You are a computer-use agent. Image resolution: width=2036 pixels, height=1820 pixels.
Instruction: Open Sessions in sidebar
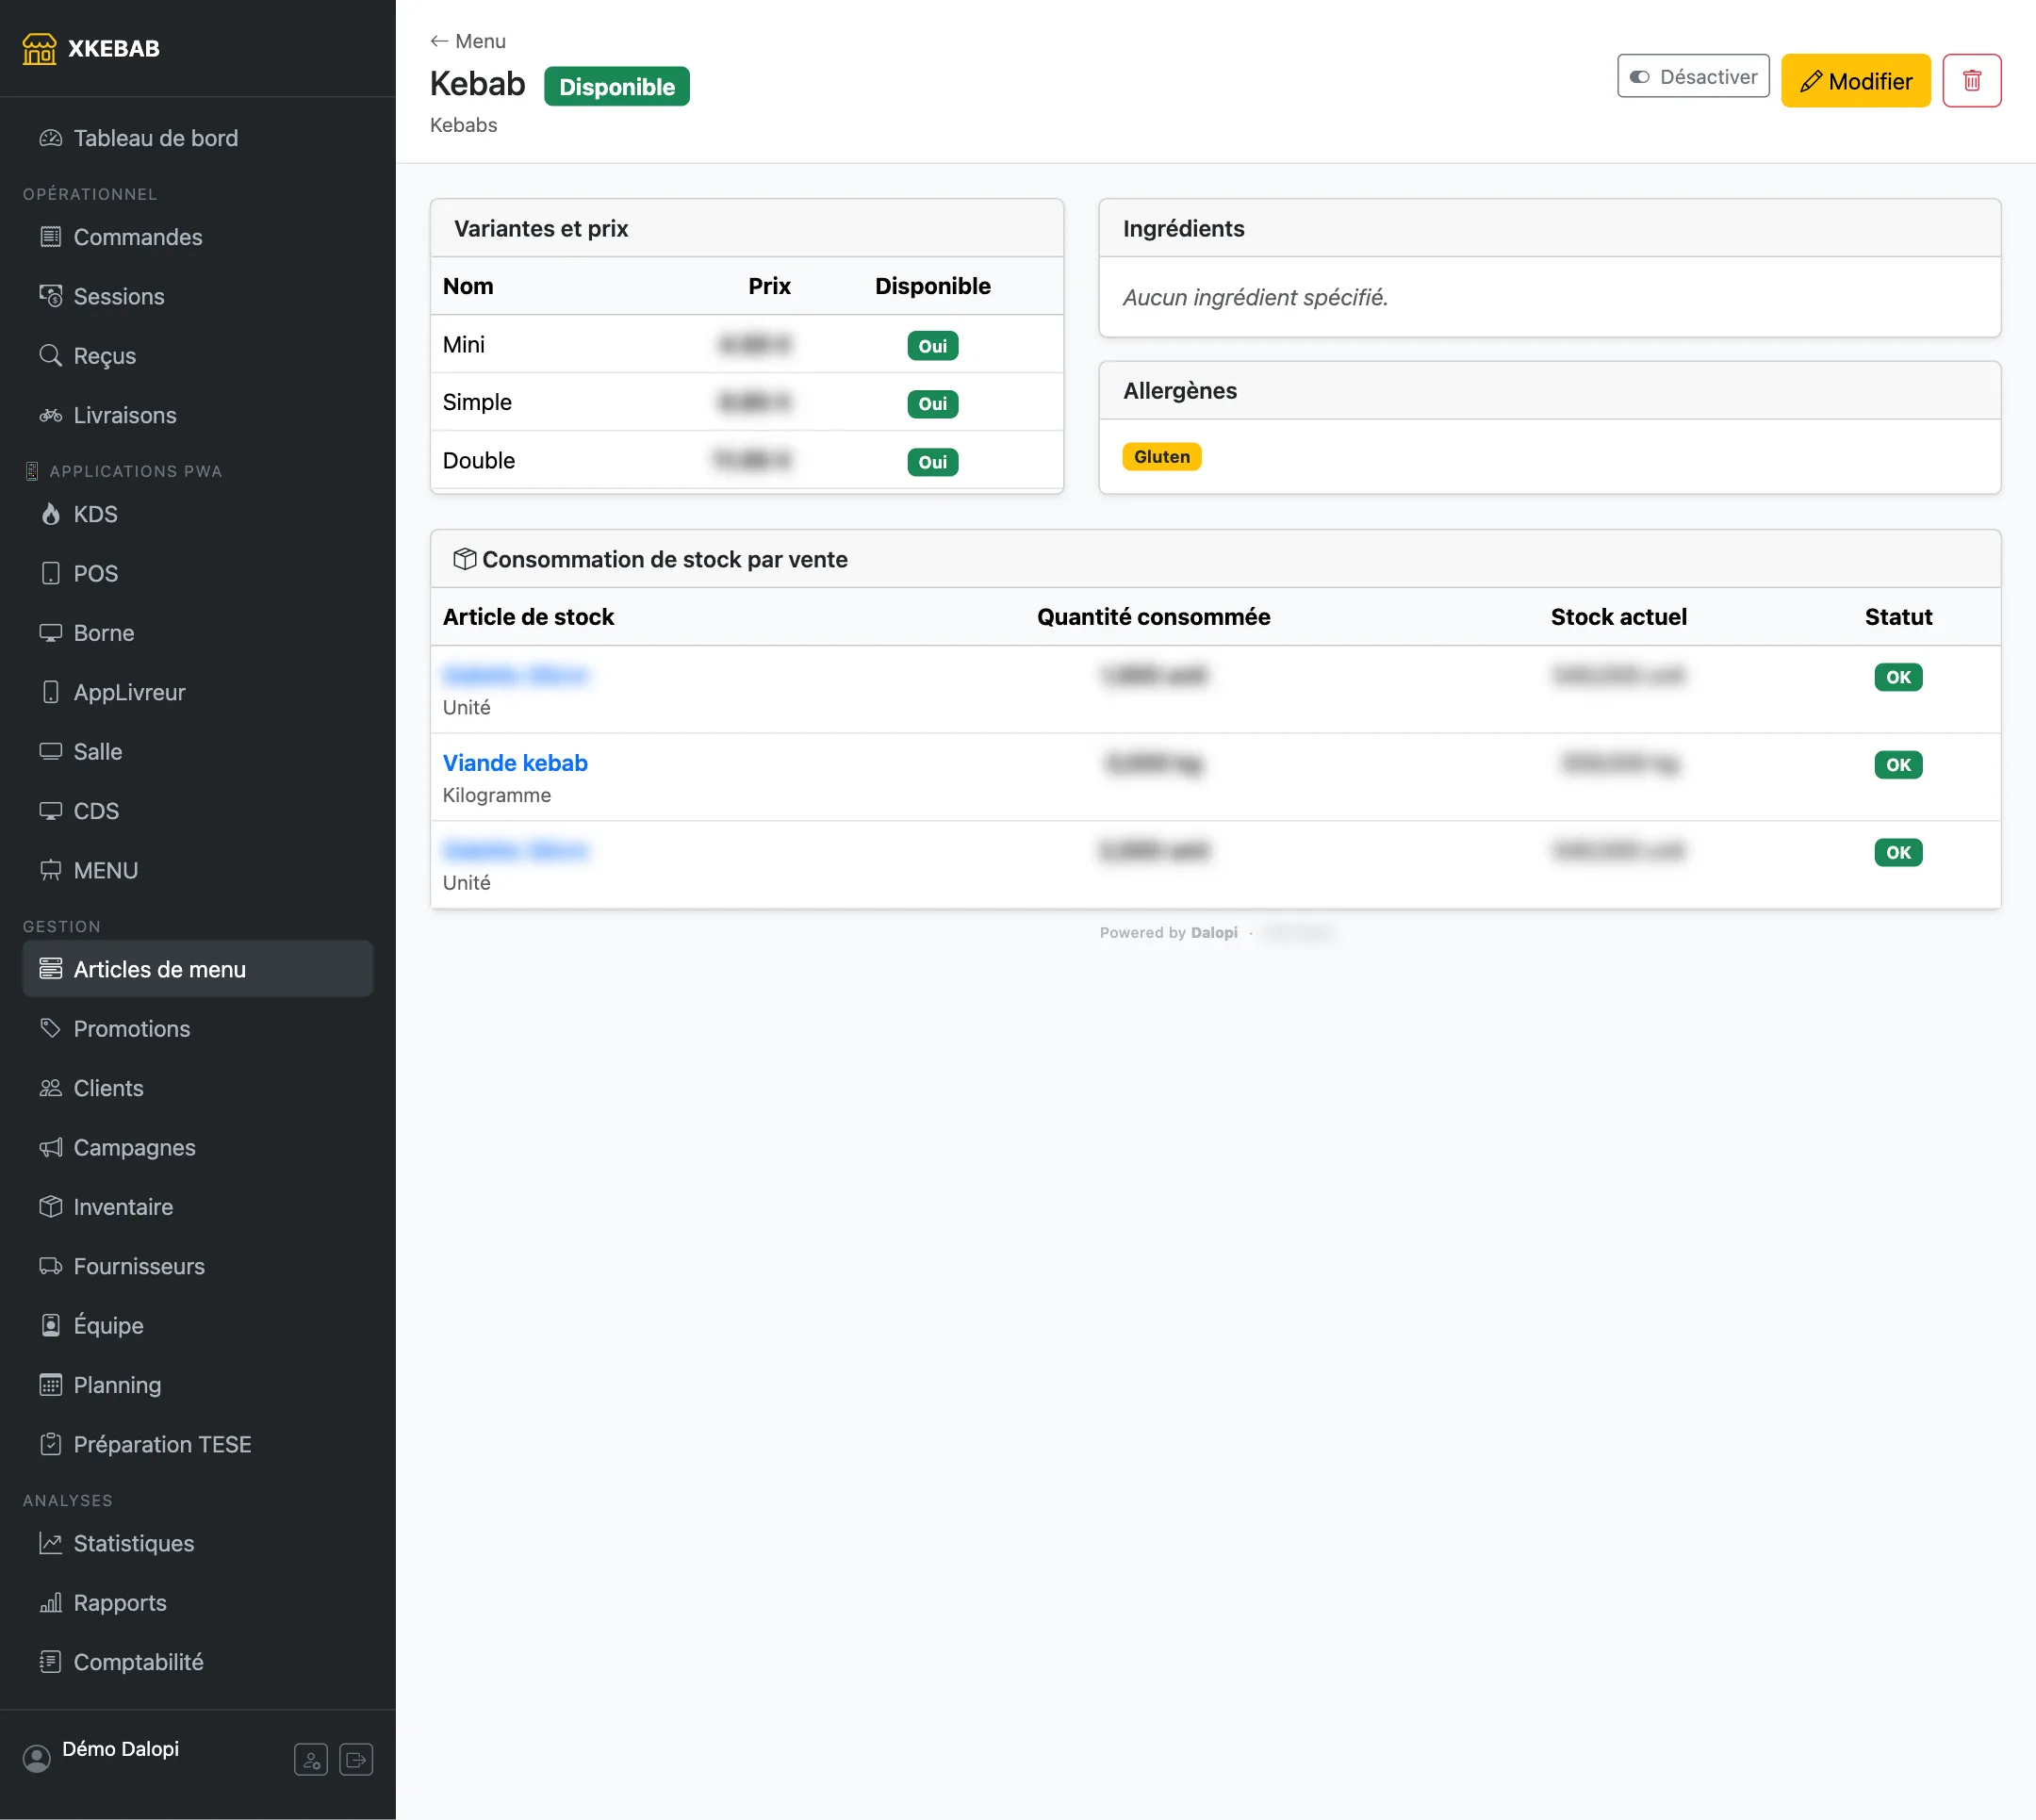point(198,296)
